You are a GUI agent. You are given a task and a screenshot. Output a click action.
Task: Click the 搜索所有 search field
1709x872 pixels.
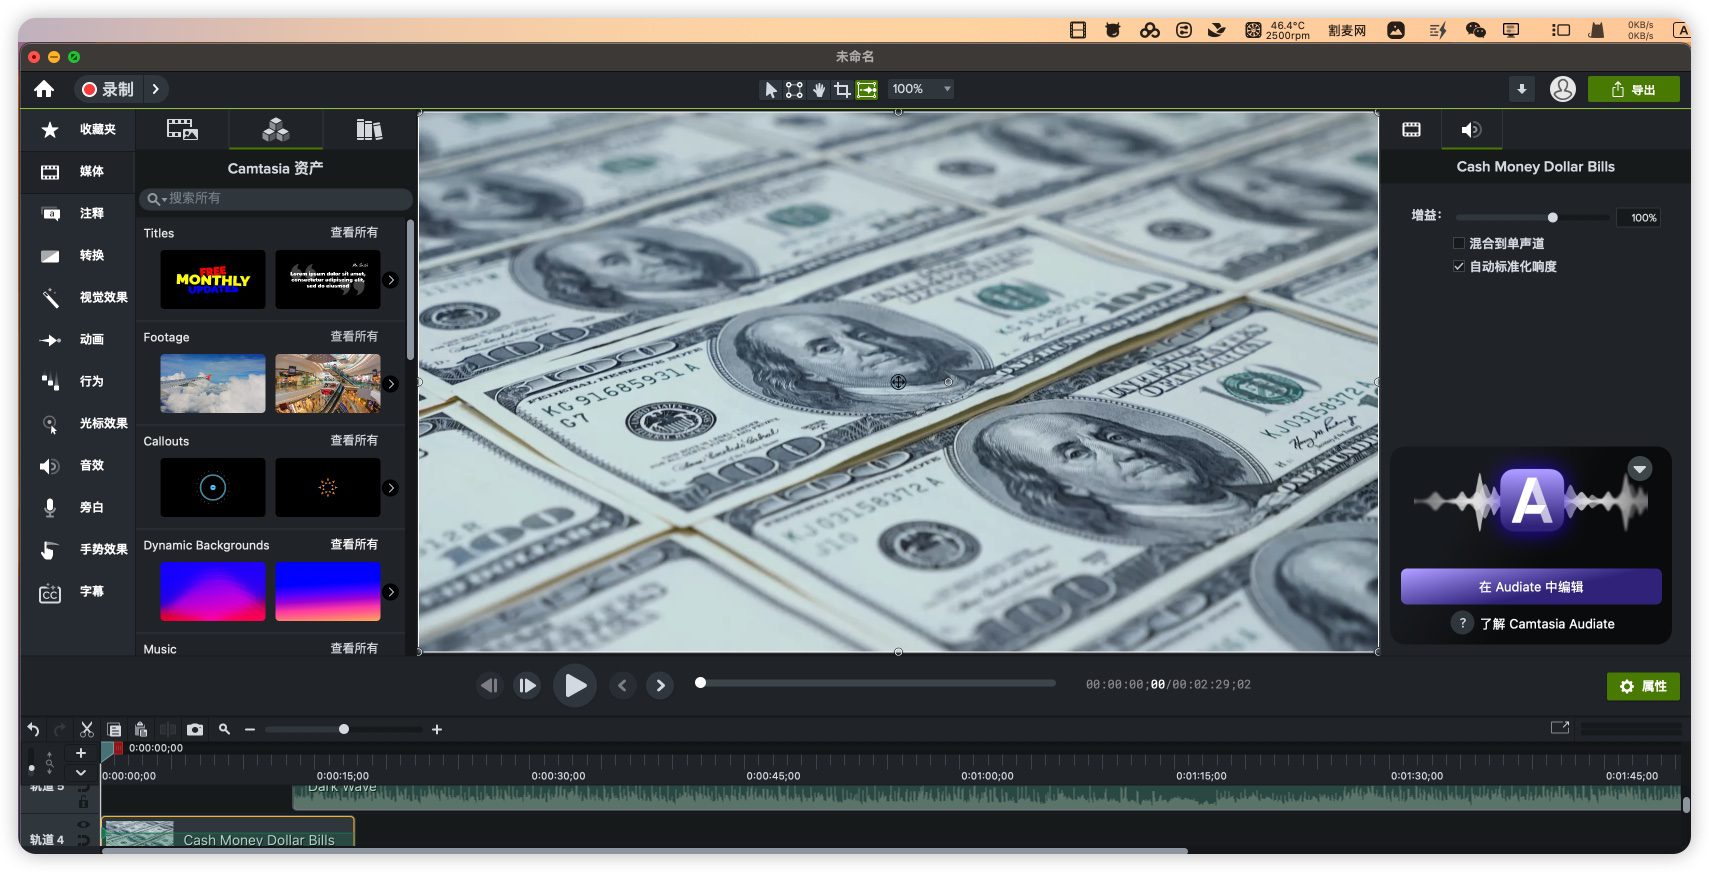276,198
